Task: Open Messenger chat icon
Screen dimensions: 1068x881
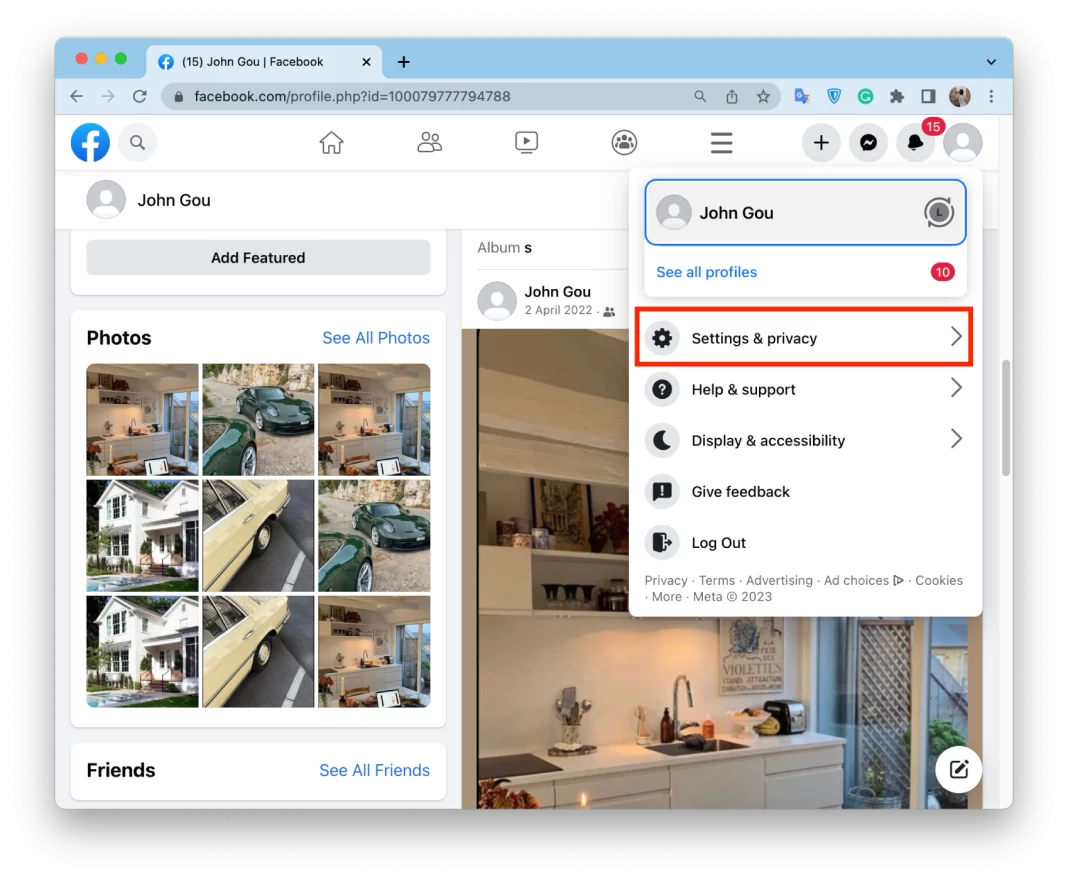Action: [x=869, y=143]
